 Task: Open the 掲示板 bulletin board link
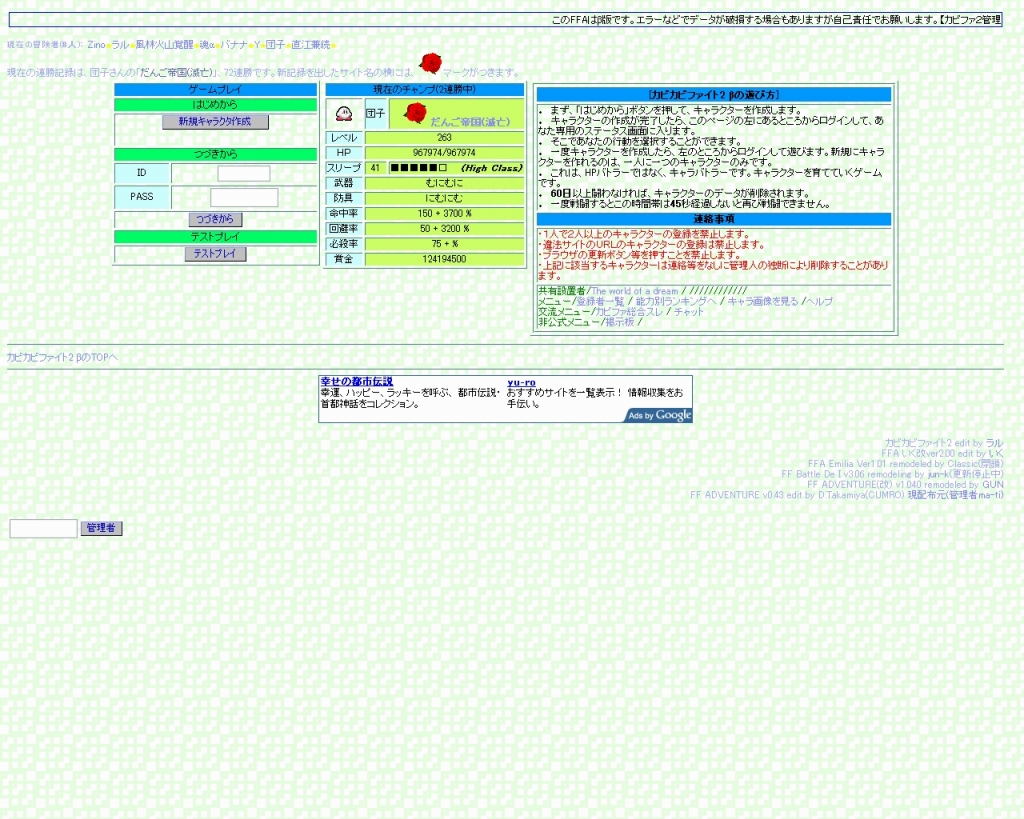click(620, 322)
